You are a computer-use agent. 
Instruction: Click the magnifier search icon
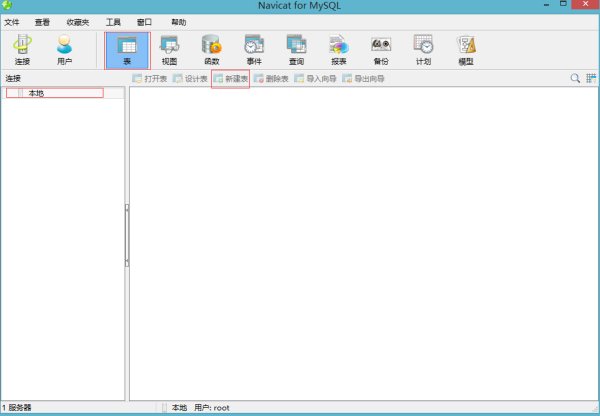575,78
